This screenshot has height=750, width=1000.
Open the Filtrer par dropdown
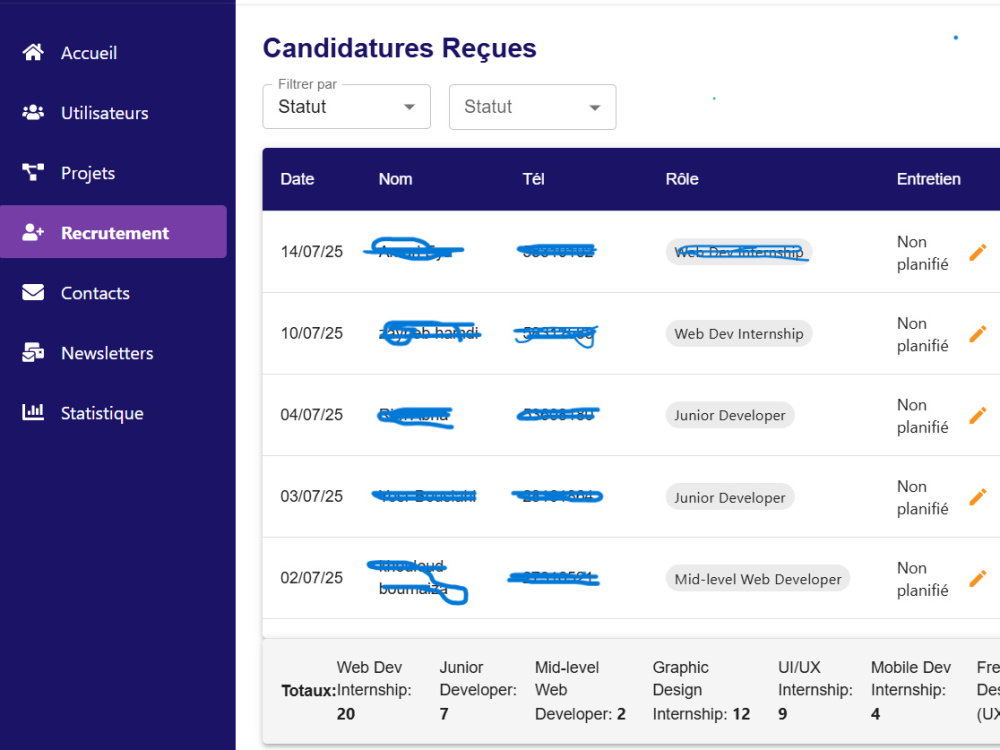pos(346,107)
